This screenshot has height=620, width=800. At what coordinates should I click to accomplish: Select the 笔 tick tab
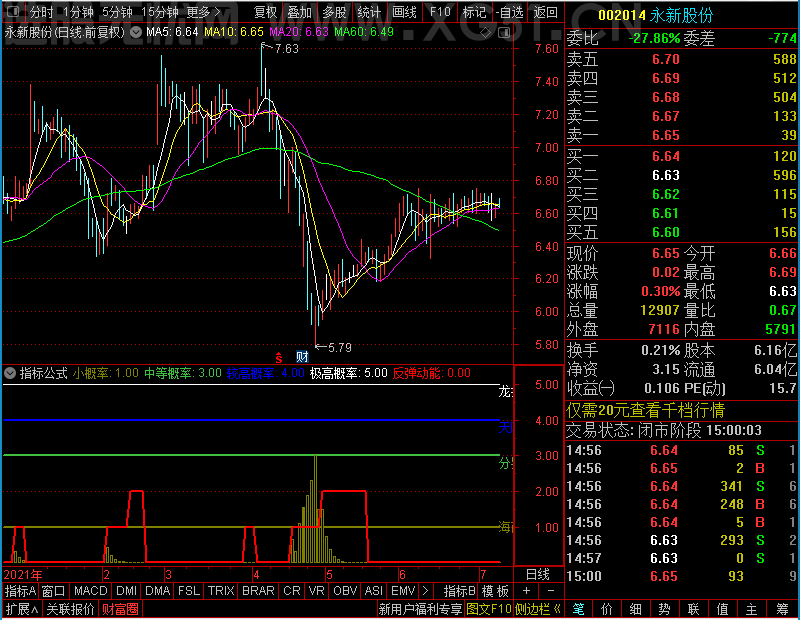click(578, 609)
